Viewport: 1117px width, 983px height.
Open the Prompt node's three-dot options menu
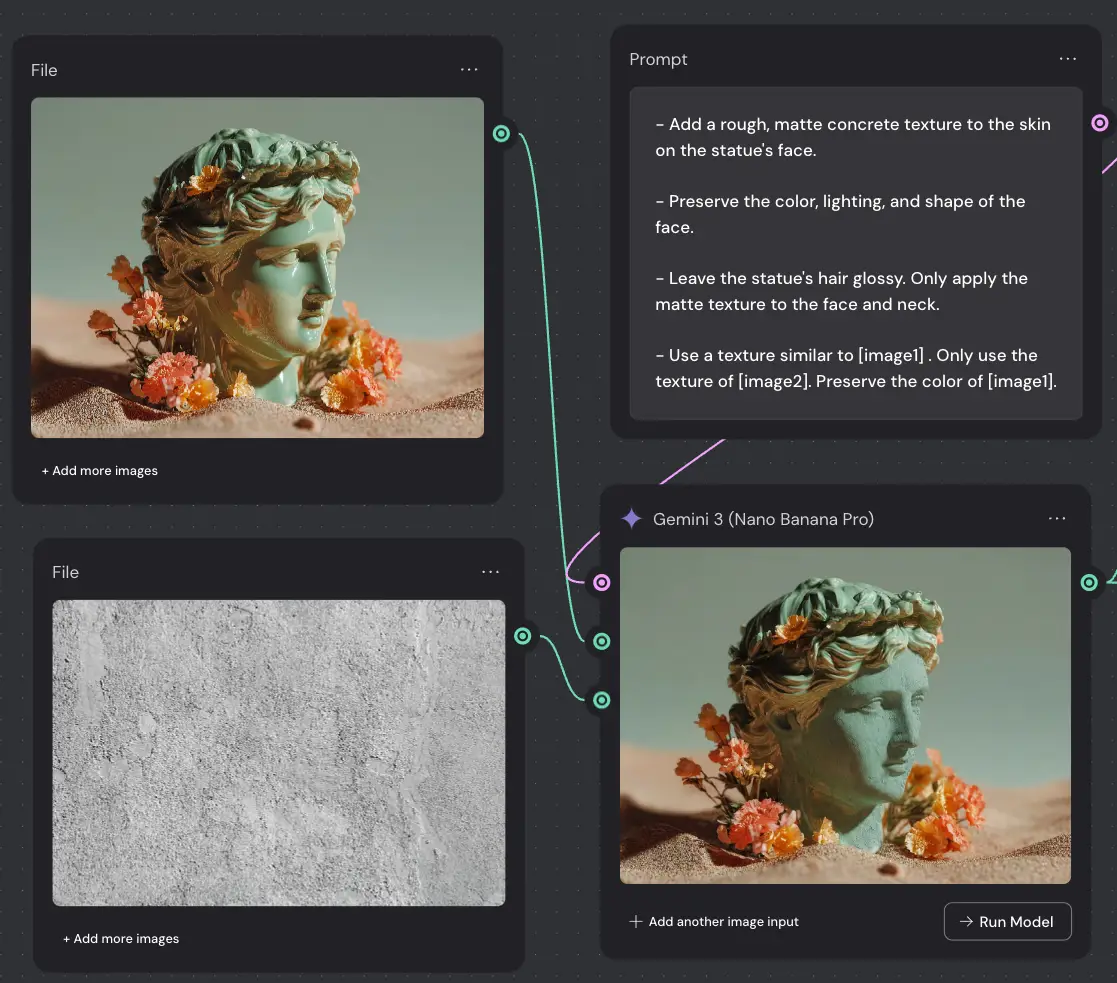[1068, 59]
